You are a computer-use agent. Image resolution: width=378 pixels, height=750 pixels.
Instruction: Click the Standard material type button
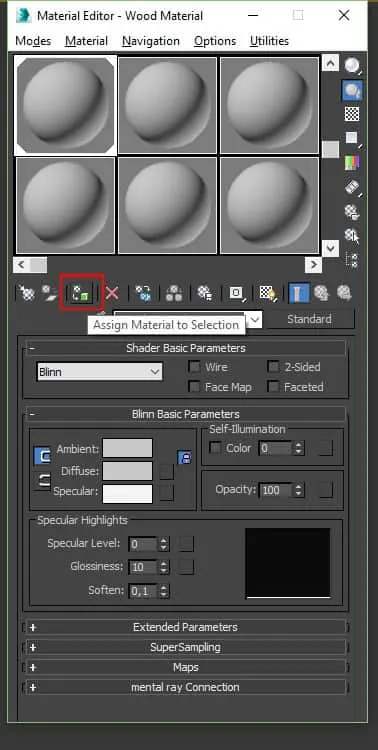pyautogui.click(x=309, y=319)
